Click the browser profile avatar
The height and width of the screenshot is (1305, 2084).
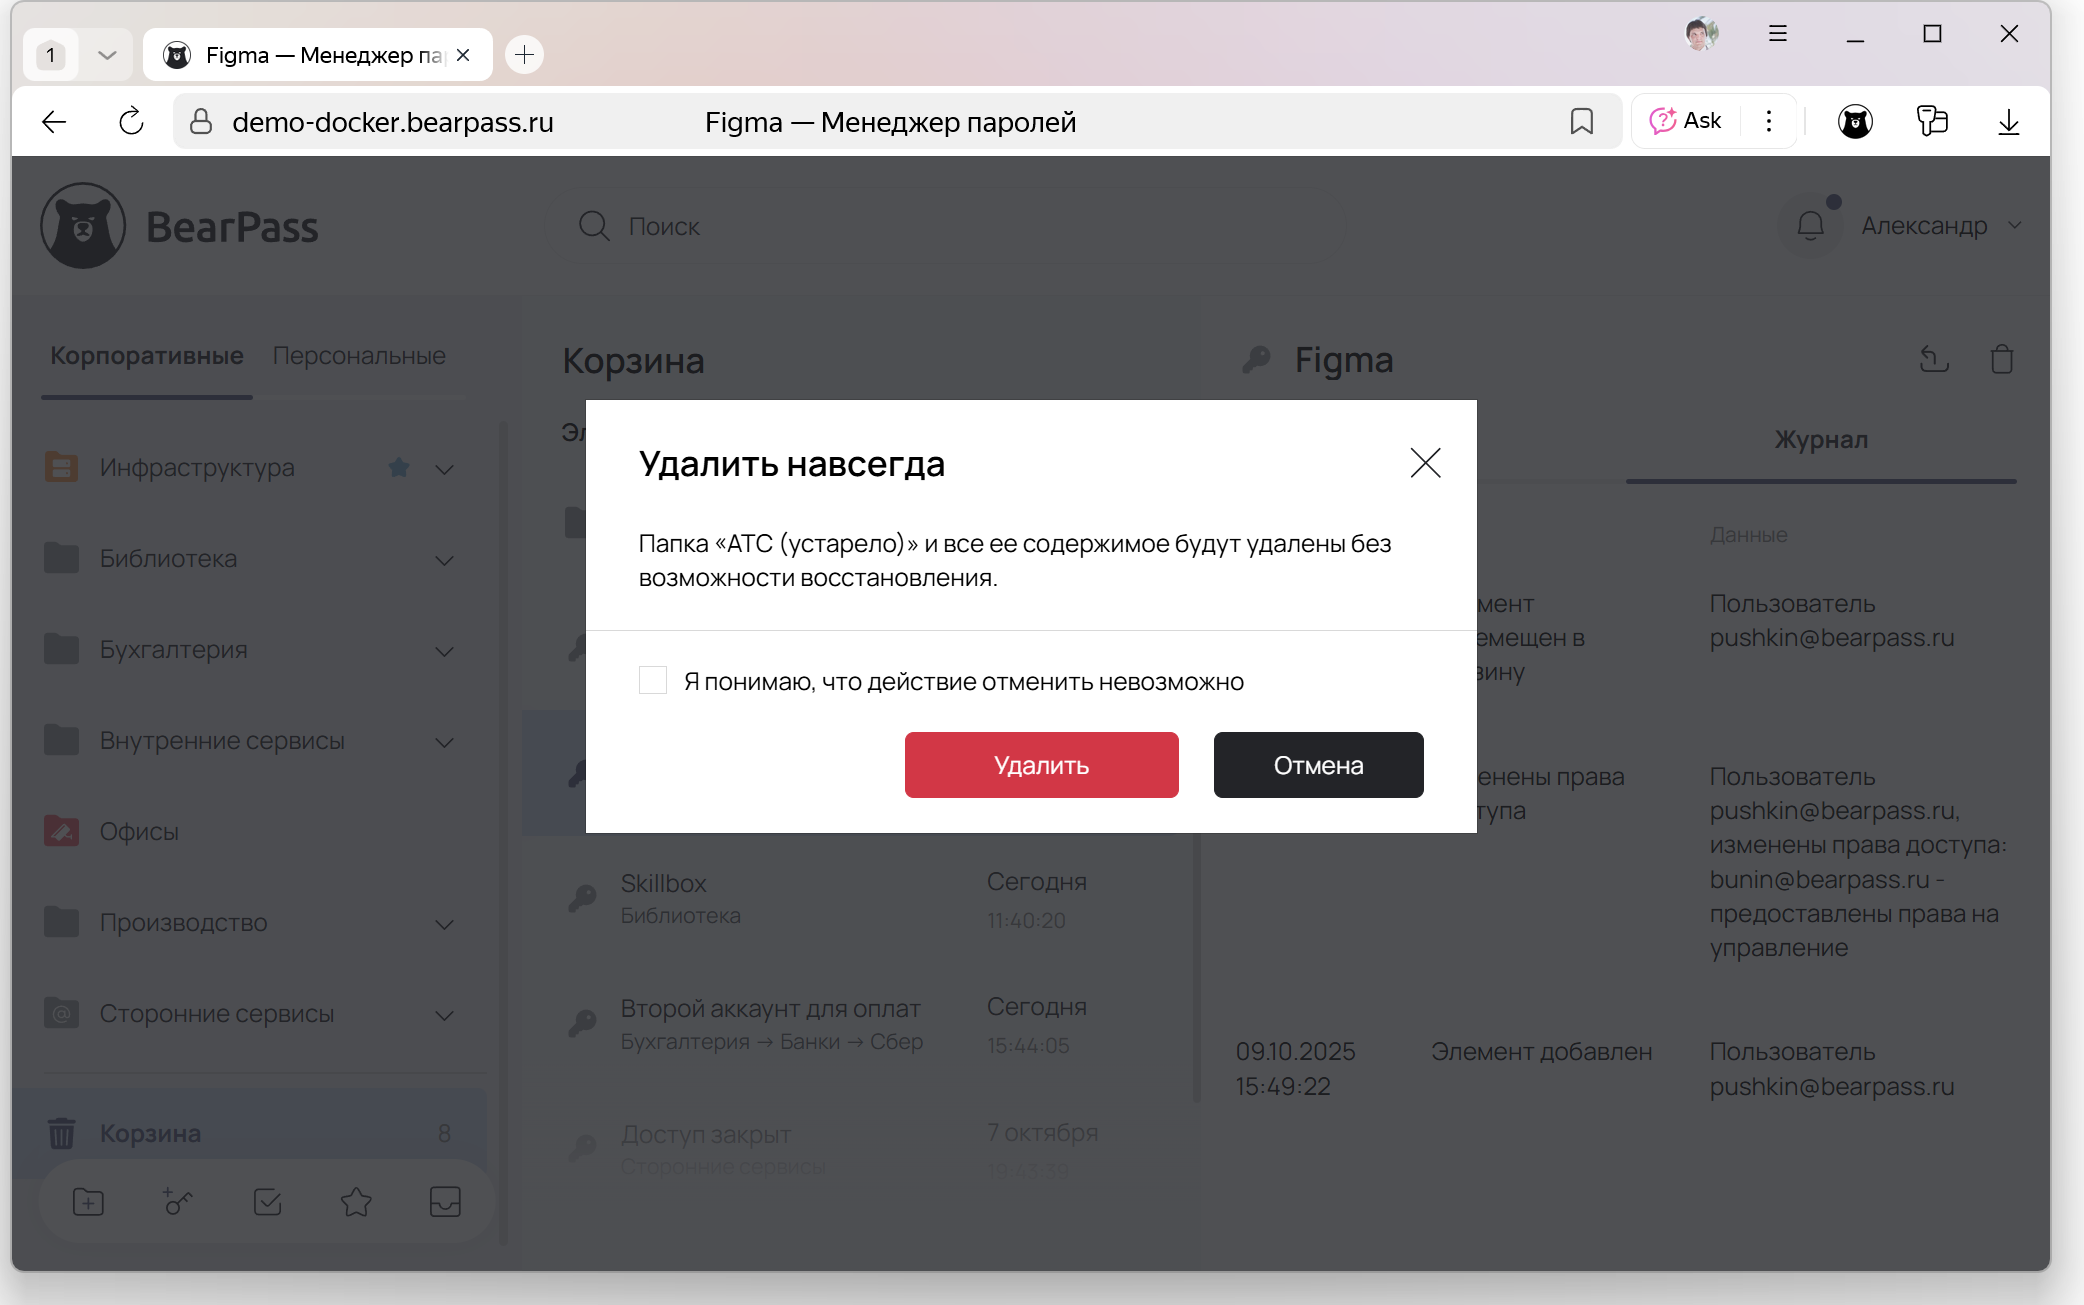pos(1700,34)
